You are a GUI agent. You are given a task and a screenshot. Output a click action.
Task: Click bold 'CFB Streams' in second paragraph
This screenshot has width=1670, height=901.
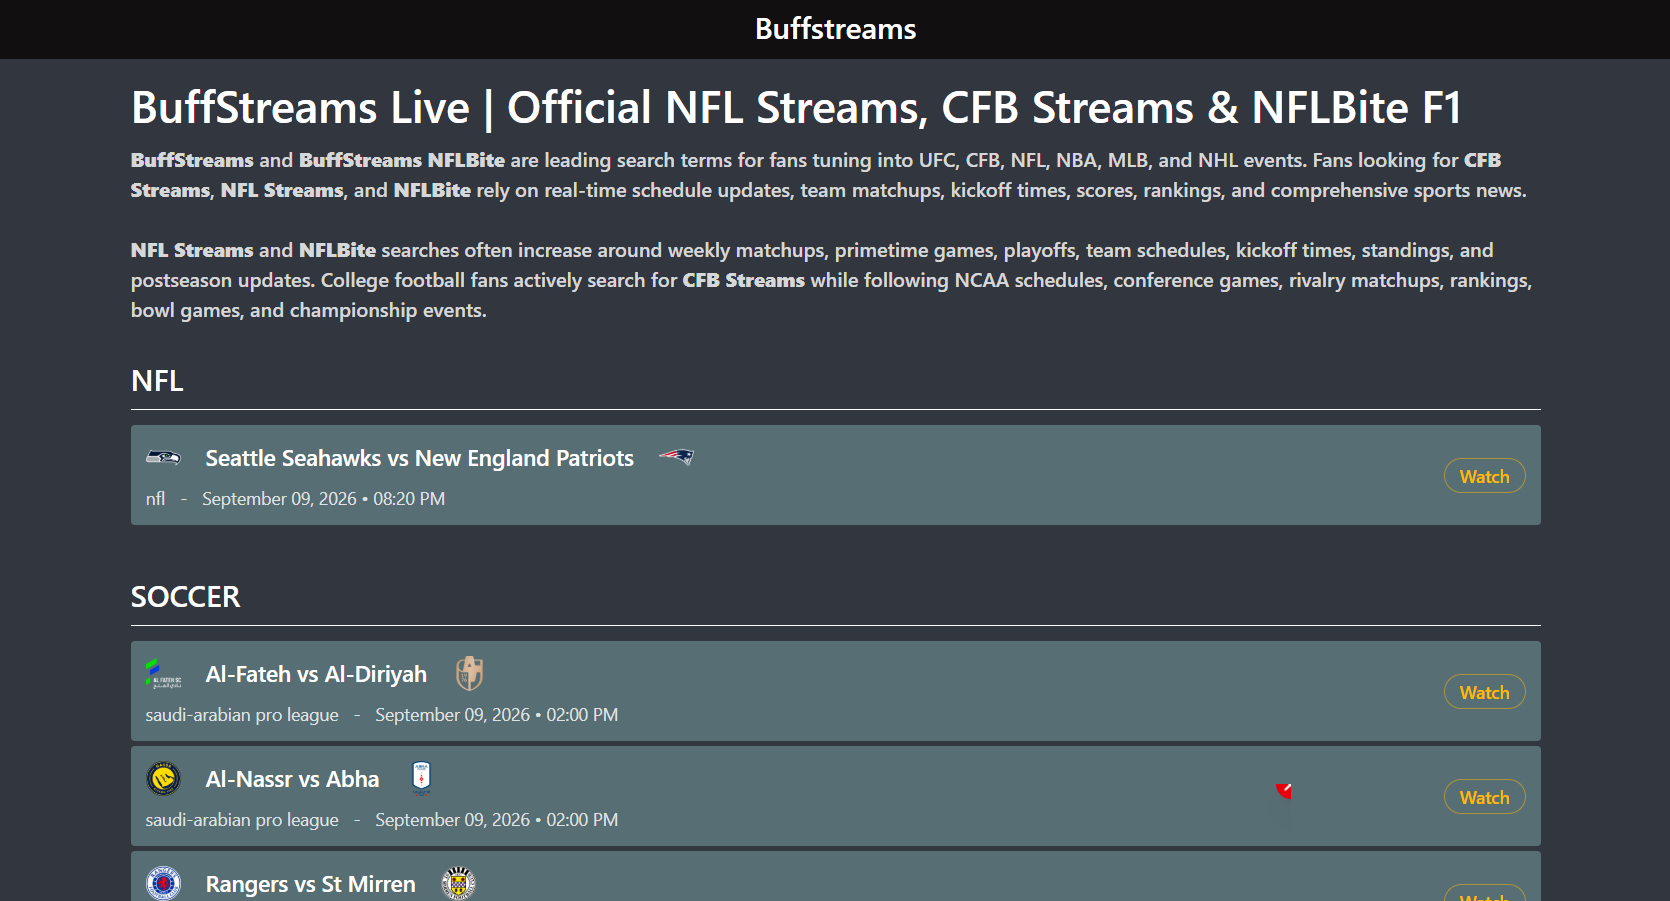[x=743, y=280]
